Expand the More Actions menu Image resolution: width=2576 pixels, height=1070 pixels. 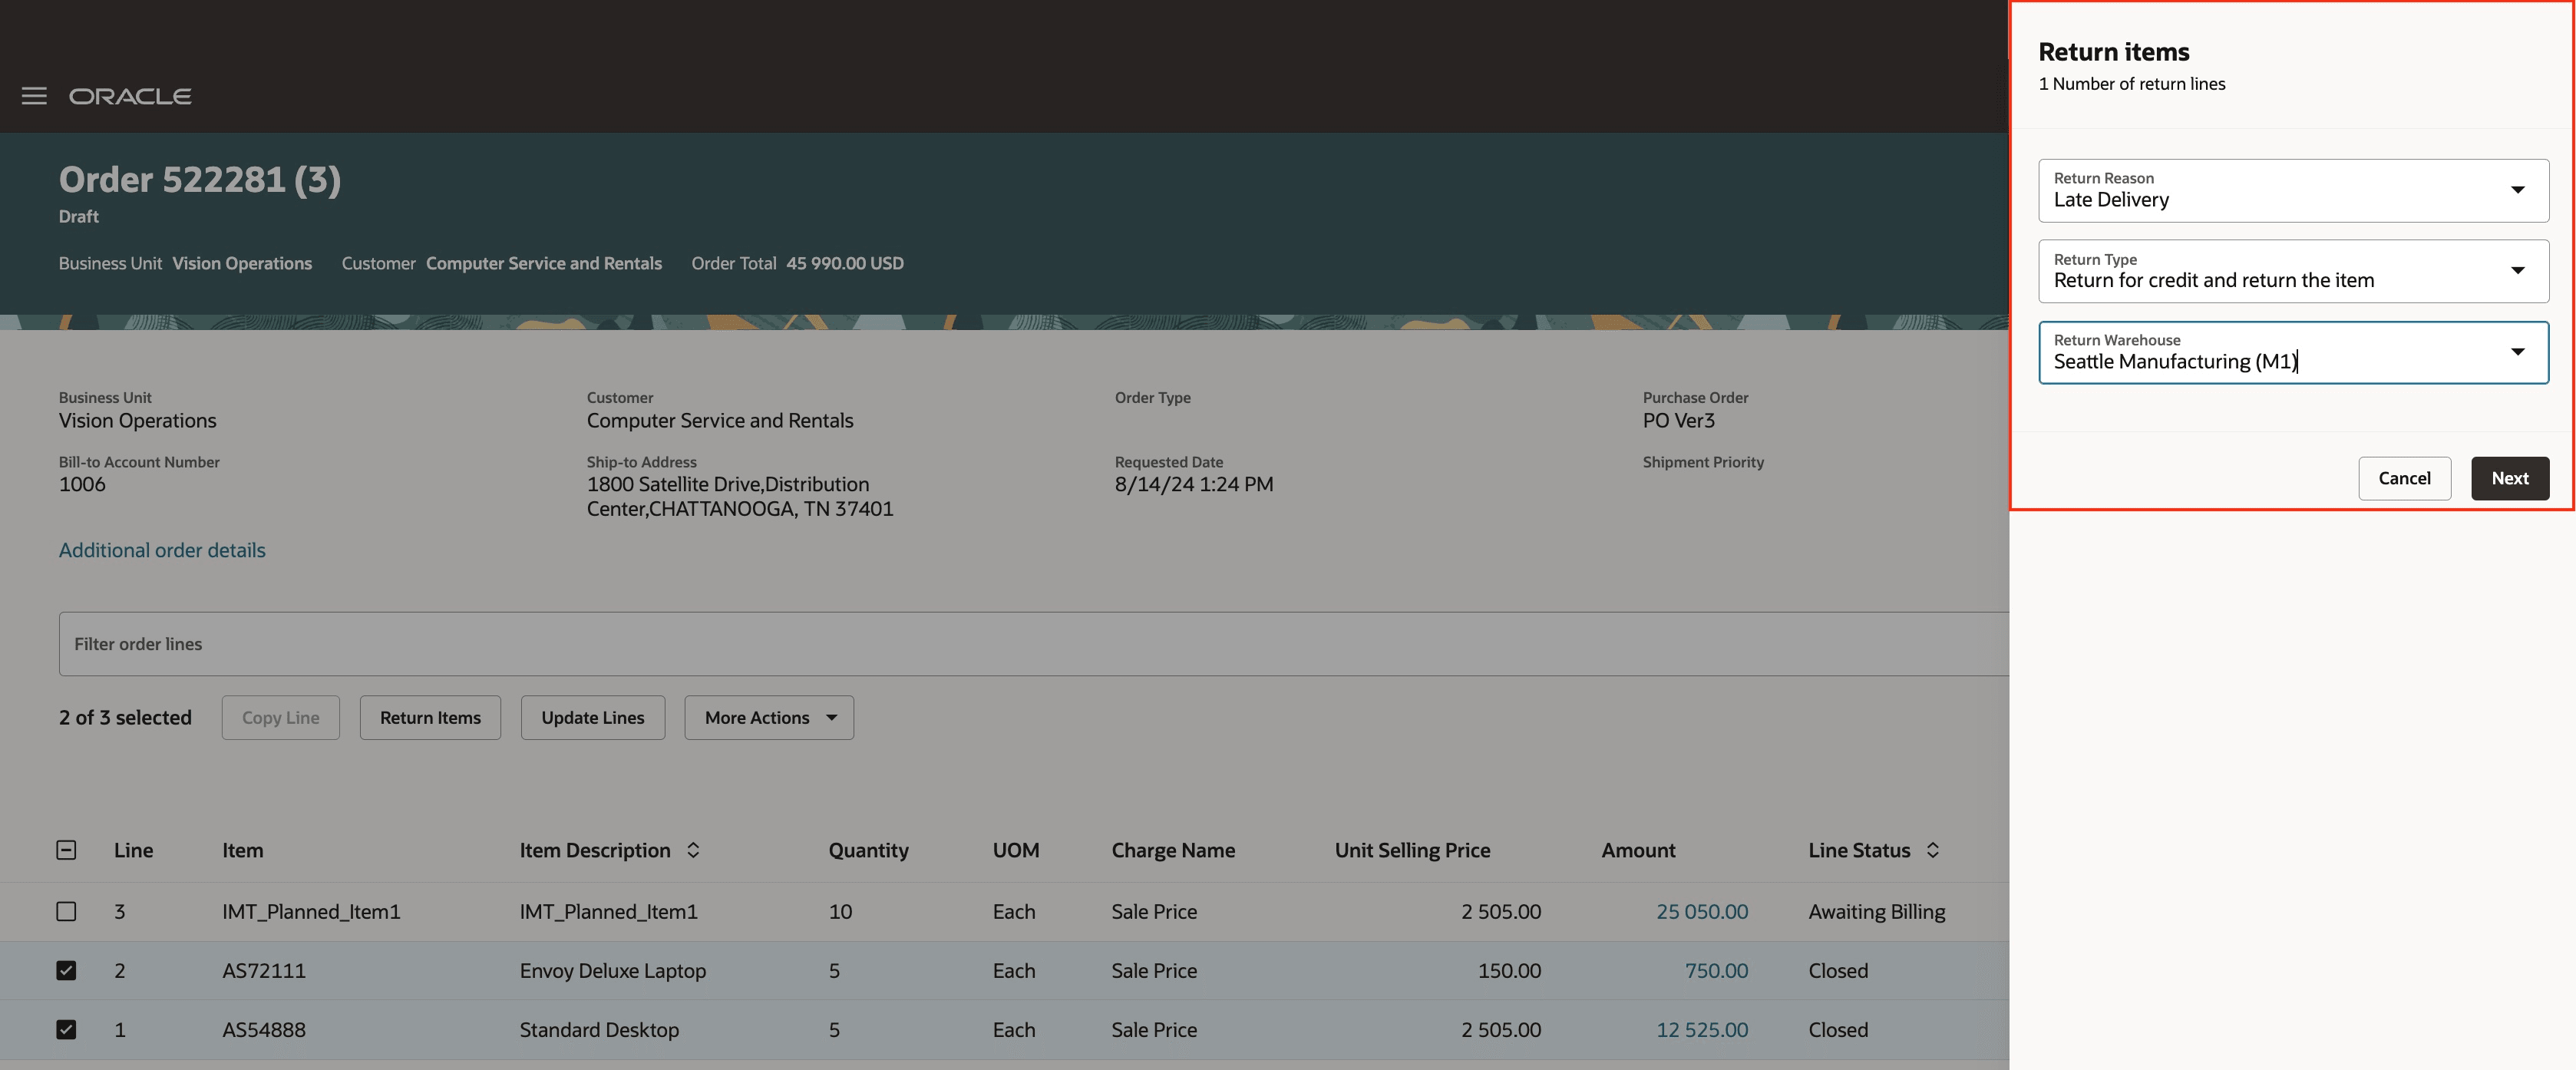point(768,717)
